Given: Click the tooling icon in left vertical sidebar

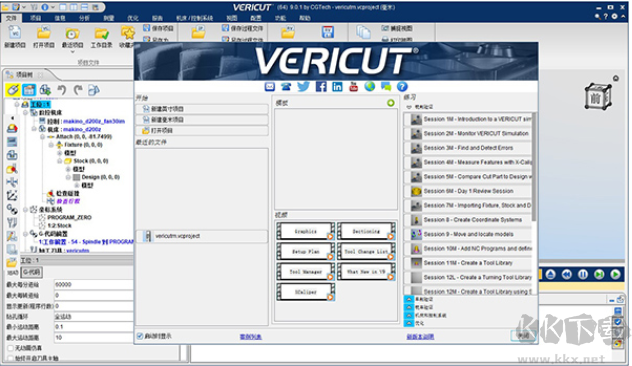Looking at the screenshot, I should tap(12, 223).
